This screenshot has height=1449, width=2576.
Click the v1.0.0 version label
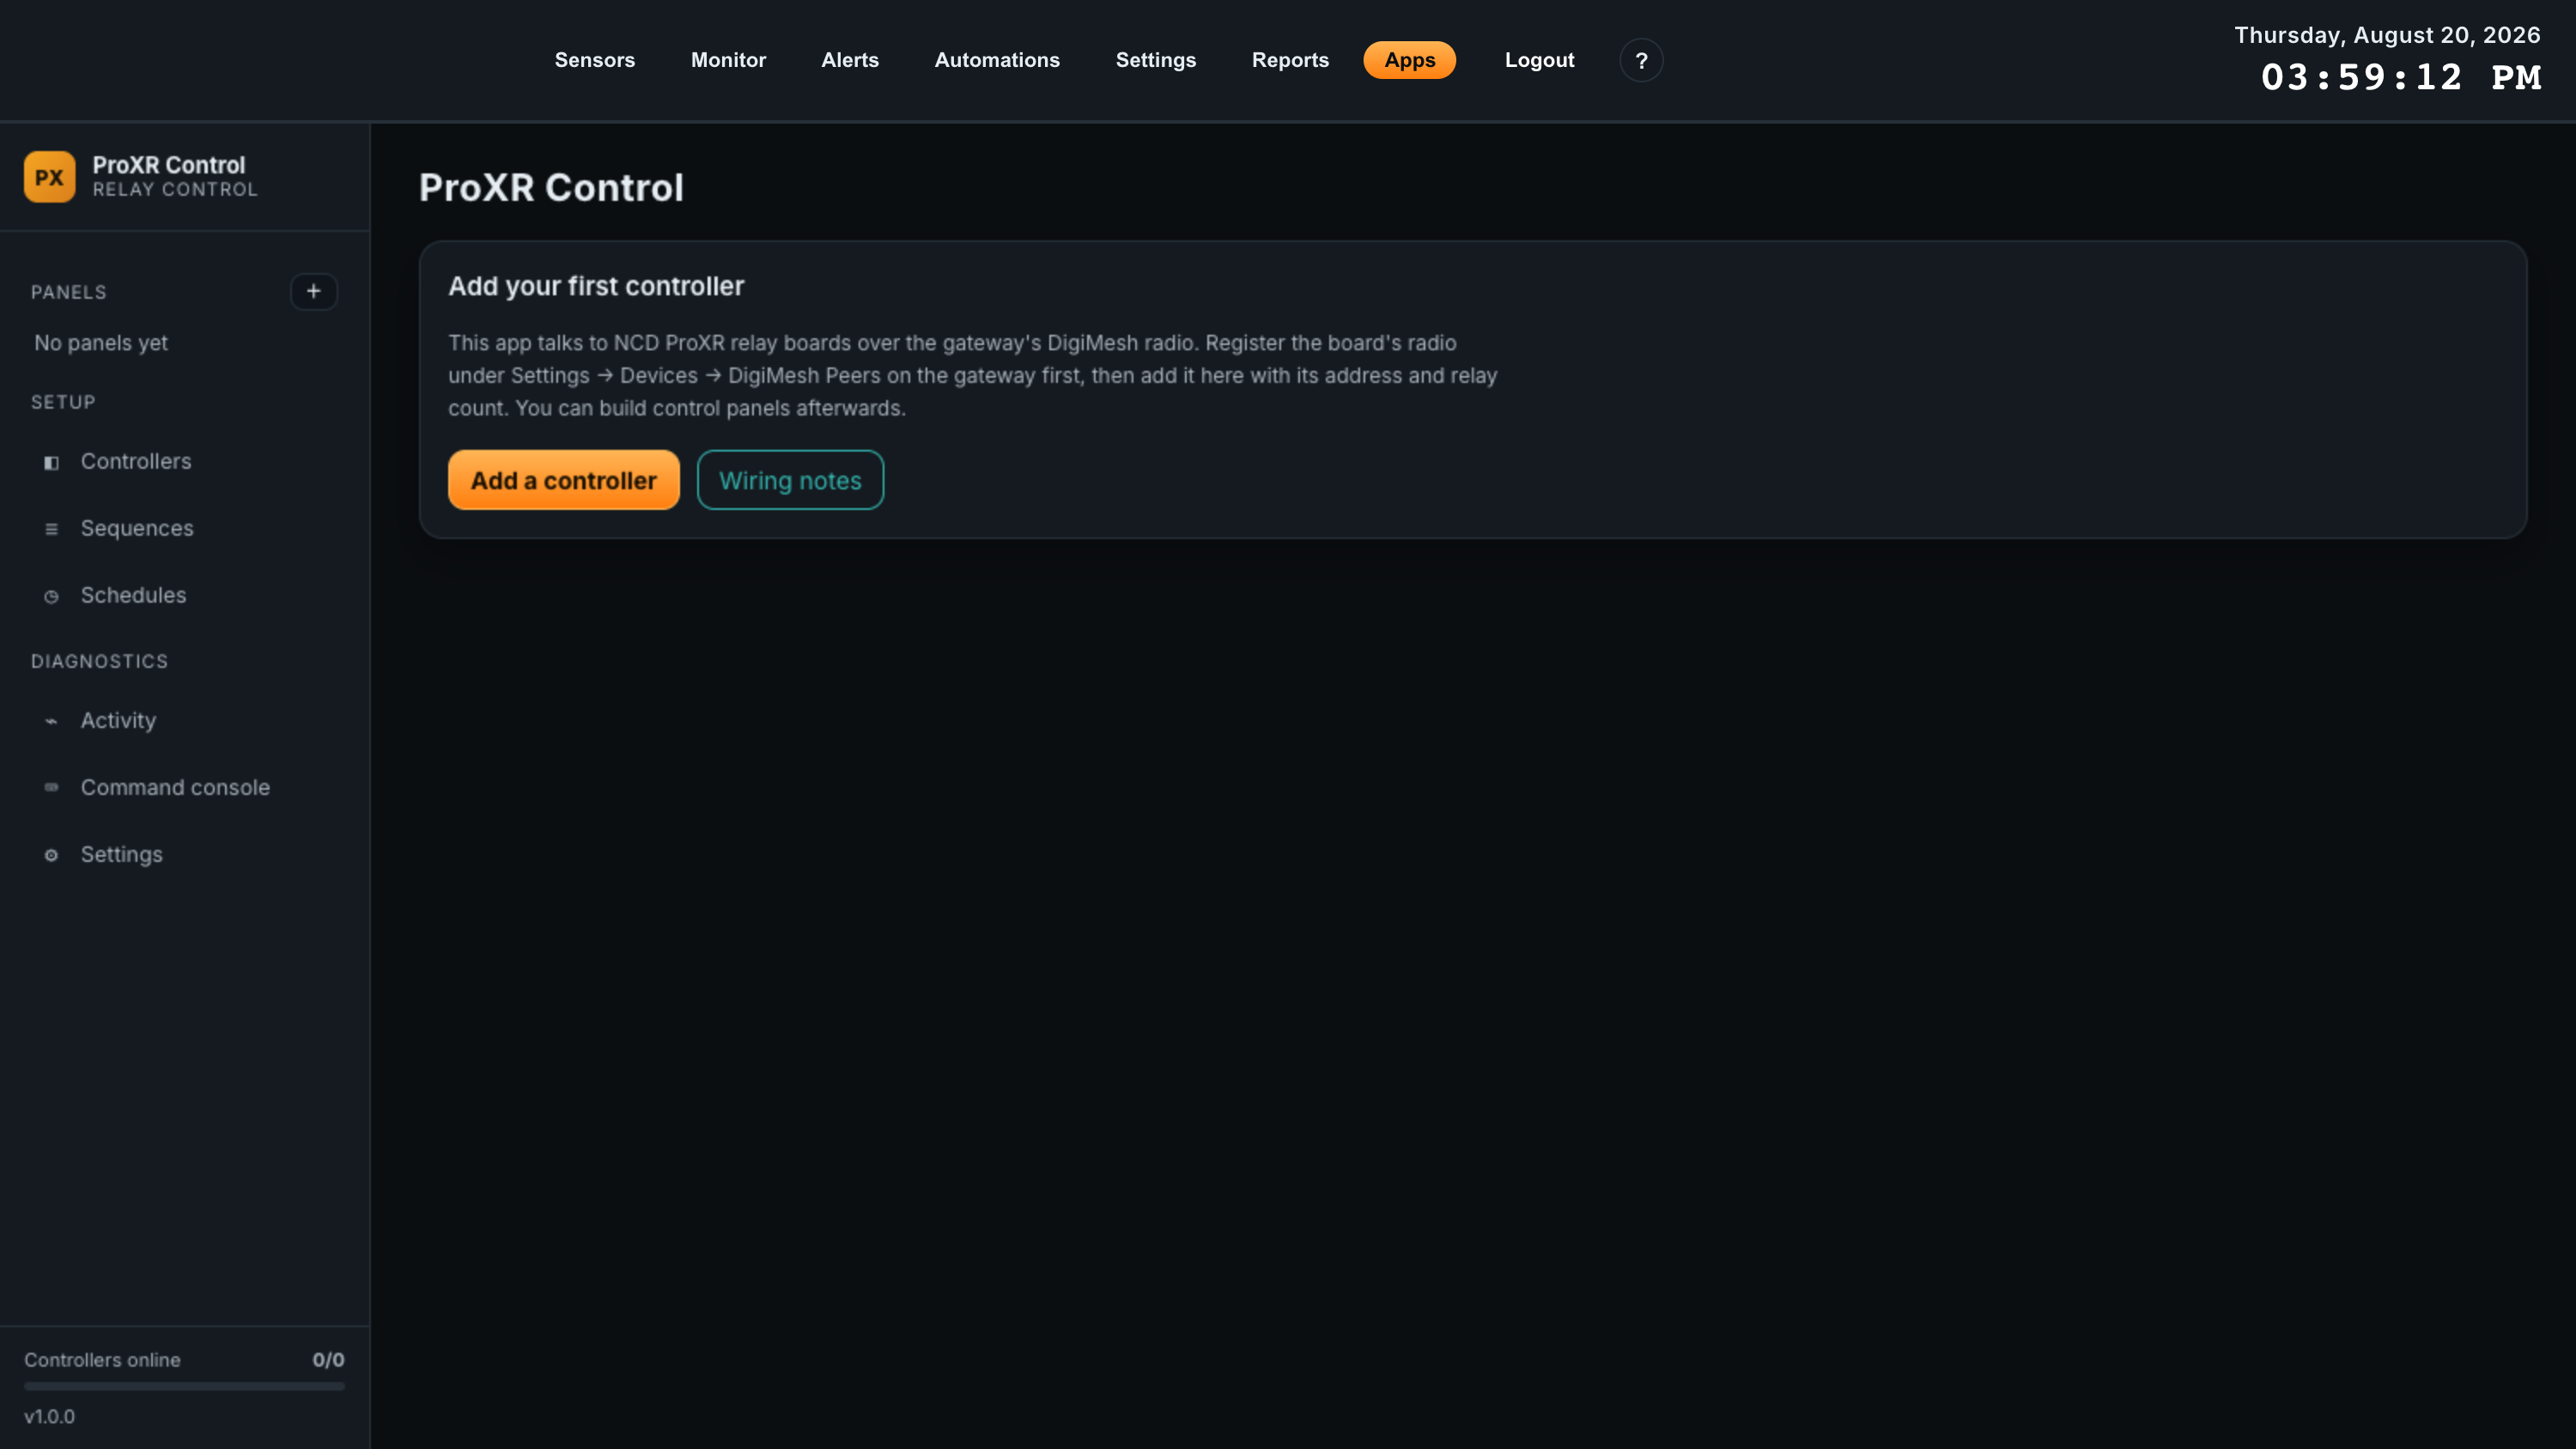pyautogui.click(x=49, y=1416)
